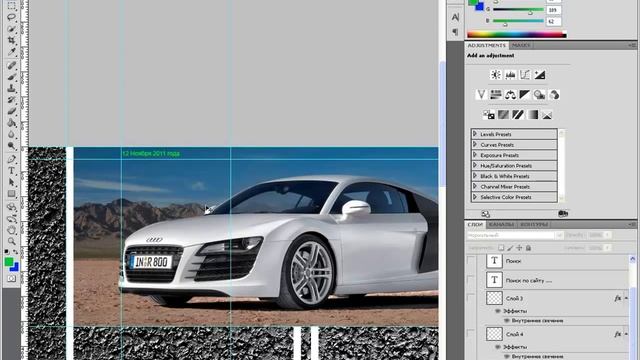640x360 pixels.
Task: Select the Blur tool
Action: (x=11, y=134)
